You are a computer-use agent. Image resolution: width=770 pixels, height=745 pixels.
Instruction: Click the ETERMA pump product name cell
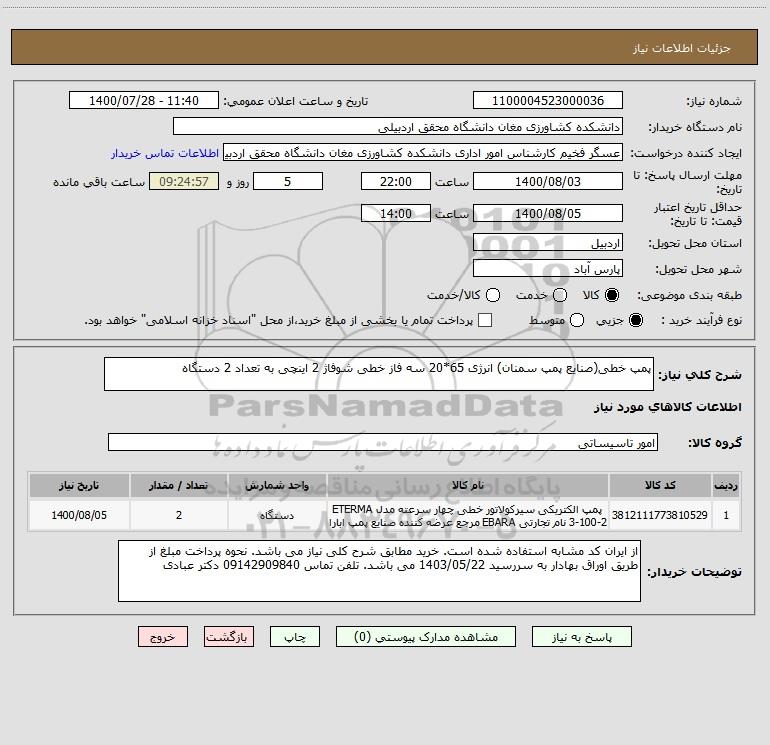coord(468,515)
